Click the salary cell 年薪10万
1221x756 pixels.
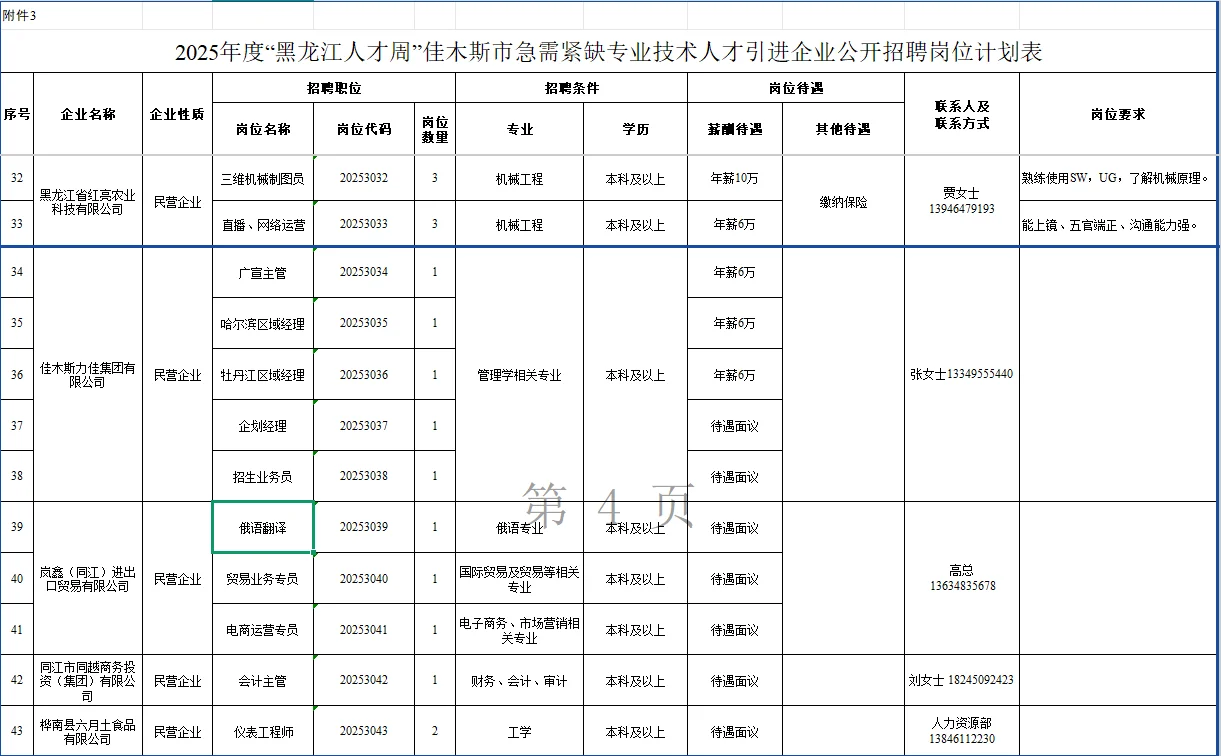[x=735, y=178]
